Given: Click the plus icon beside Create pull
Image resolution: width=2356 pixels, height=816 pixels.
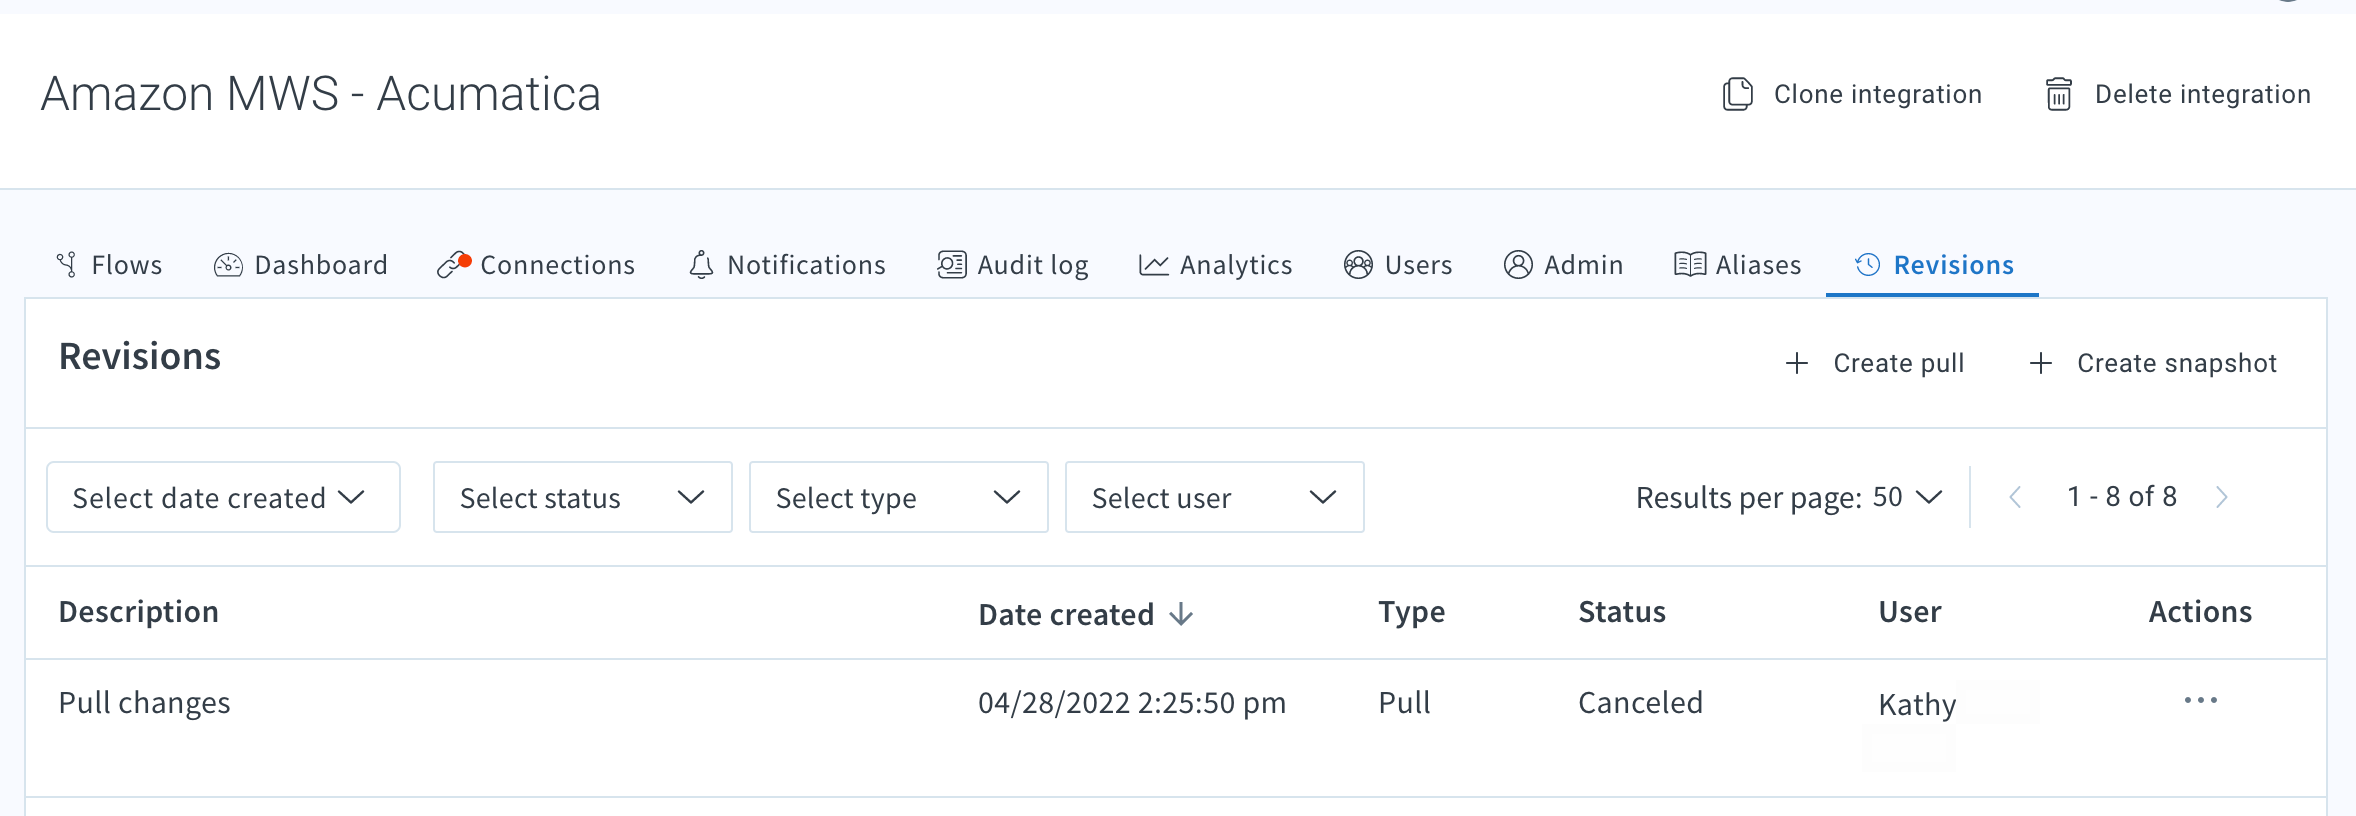Looking at the screenshot, I should click(x=1797, y=363).
